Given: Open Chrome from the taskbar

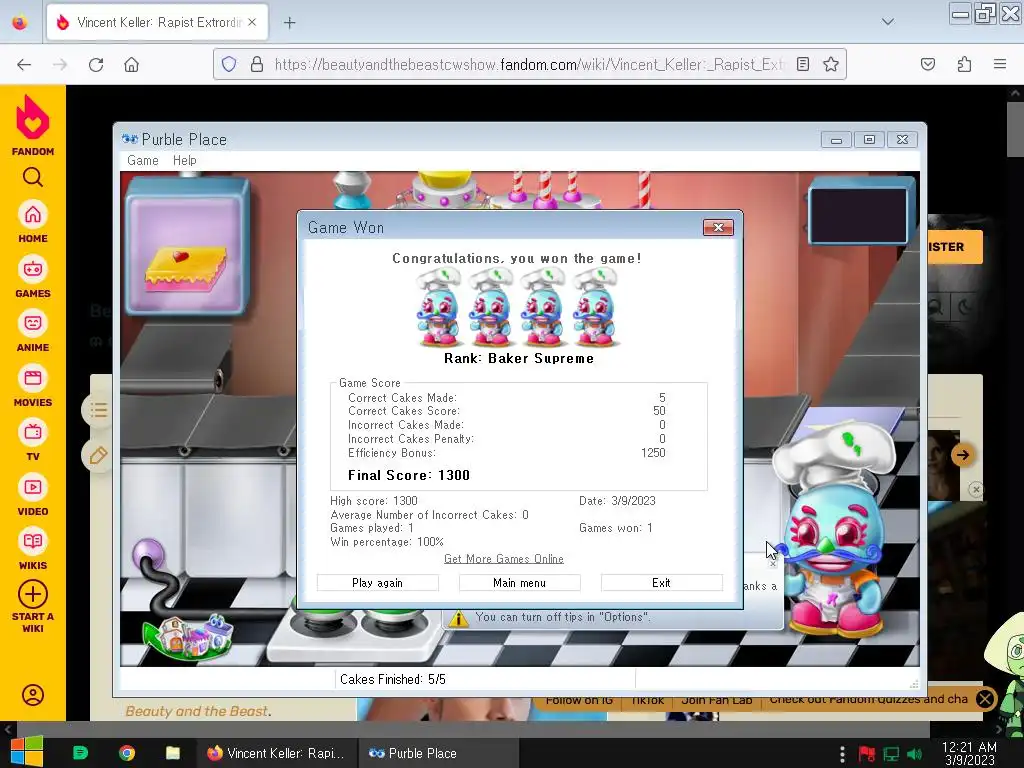Looking at the screenshot, I should 127,753.
